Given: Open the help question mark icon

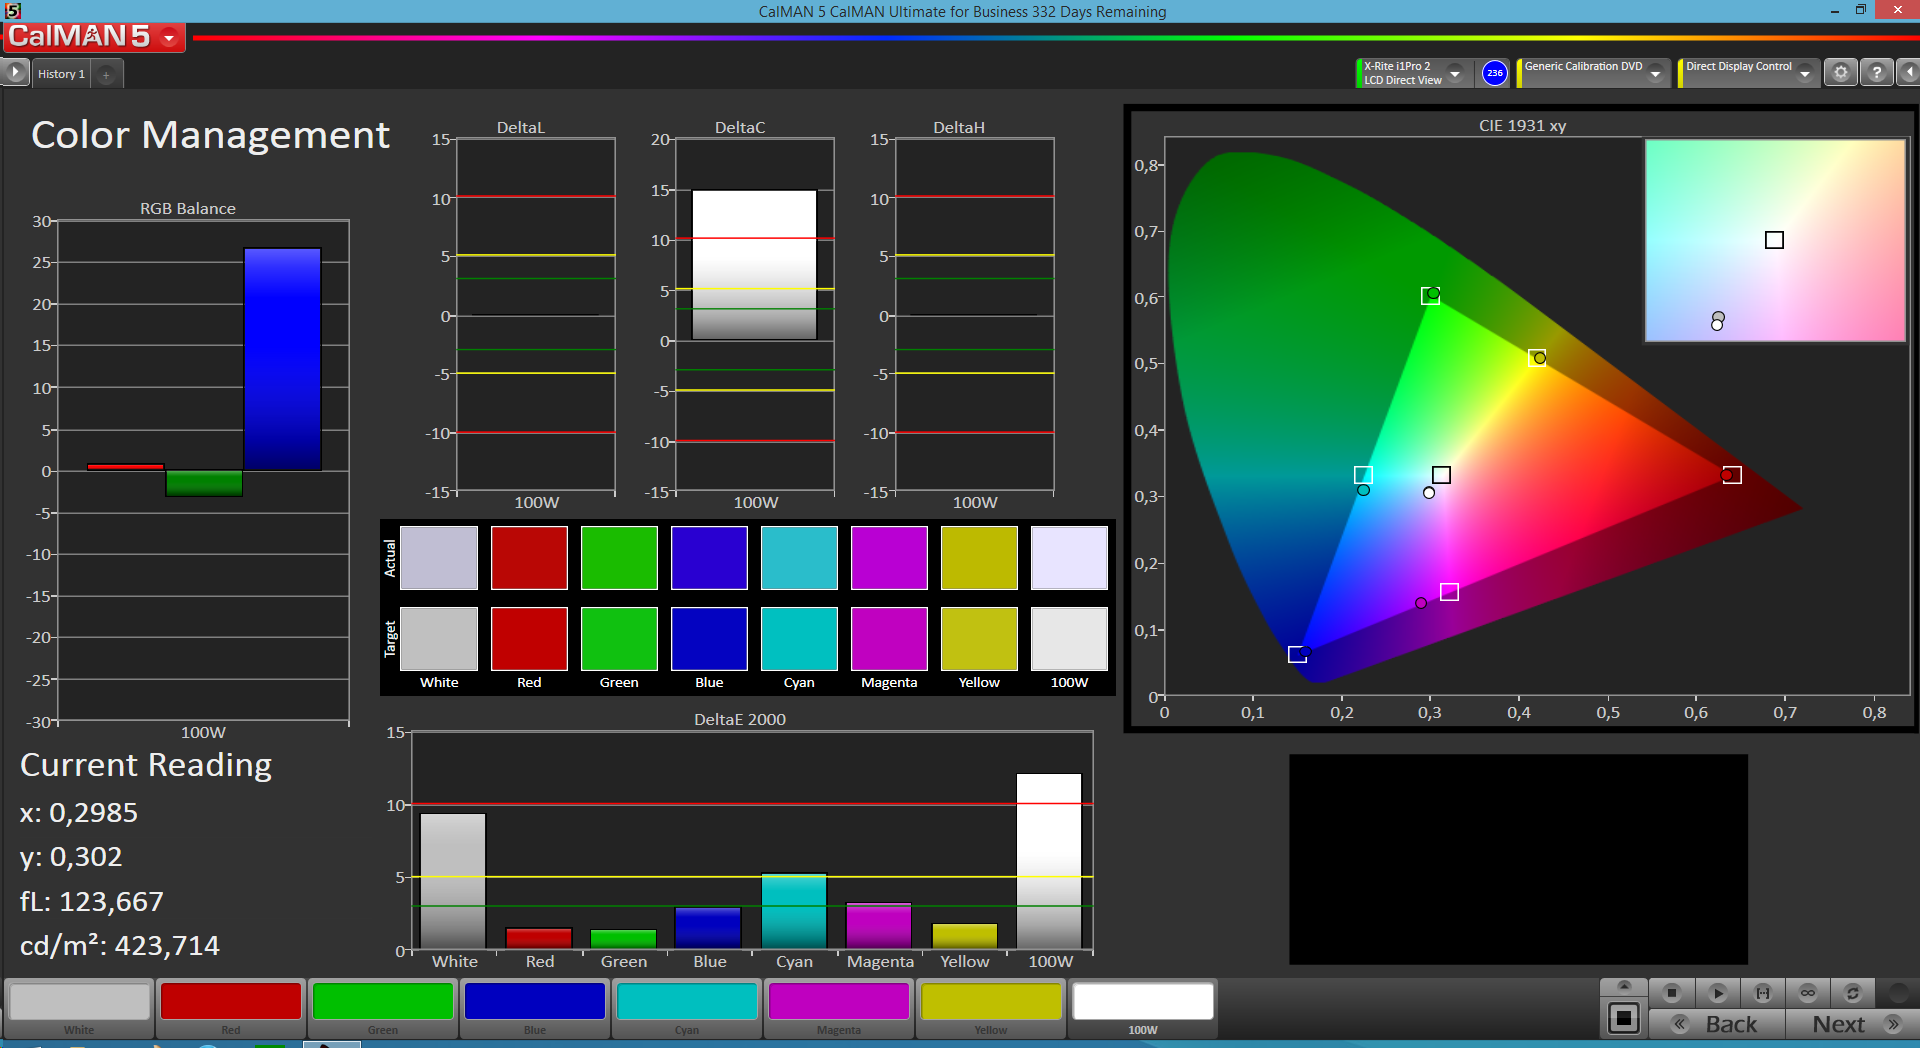Looking at the screenshot, I should point(1877,73).
